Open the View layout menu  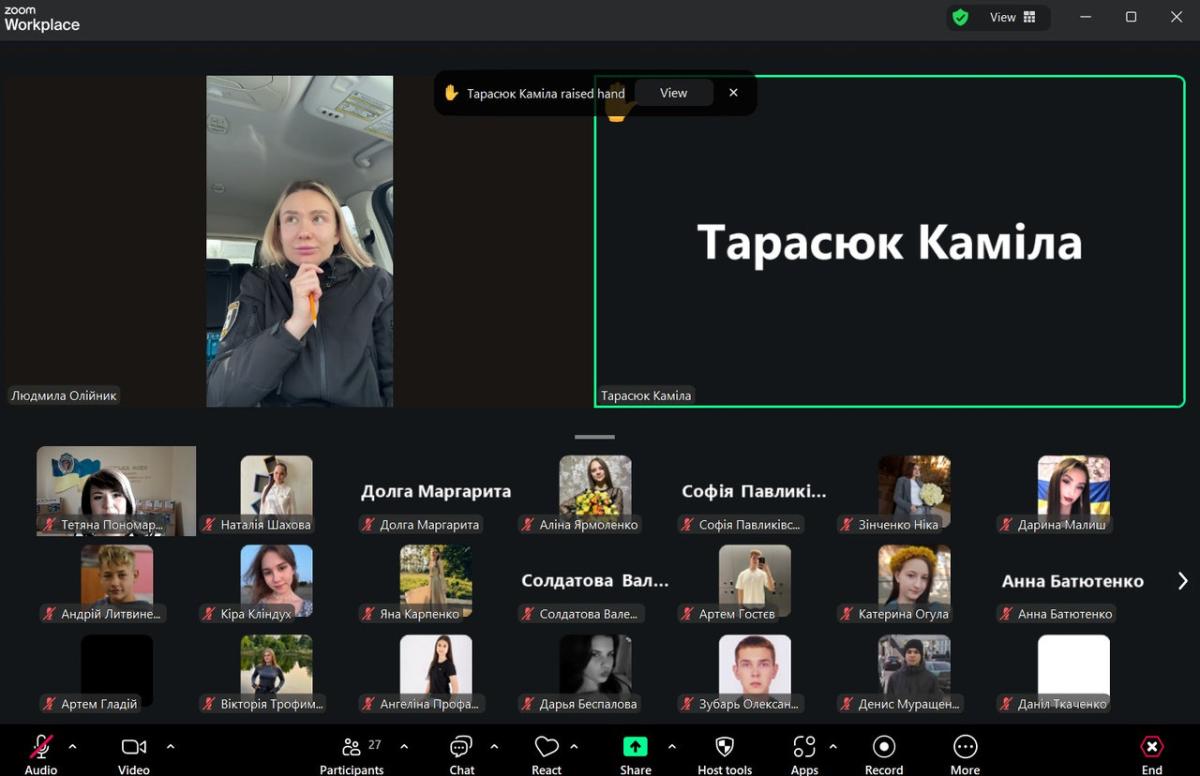pyautogui.click(x=1012, y=17)
